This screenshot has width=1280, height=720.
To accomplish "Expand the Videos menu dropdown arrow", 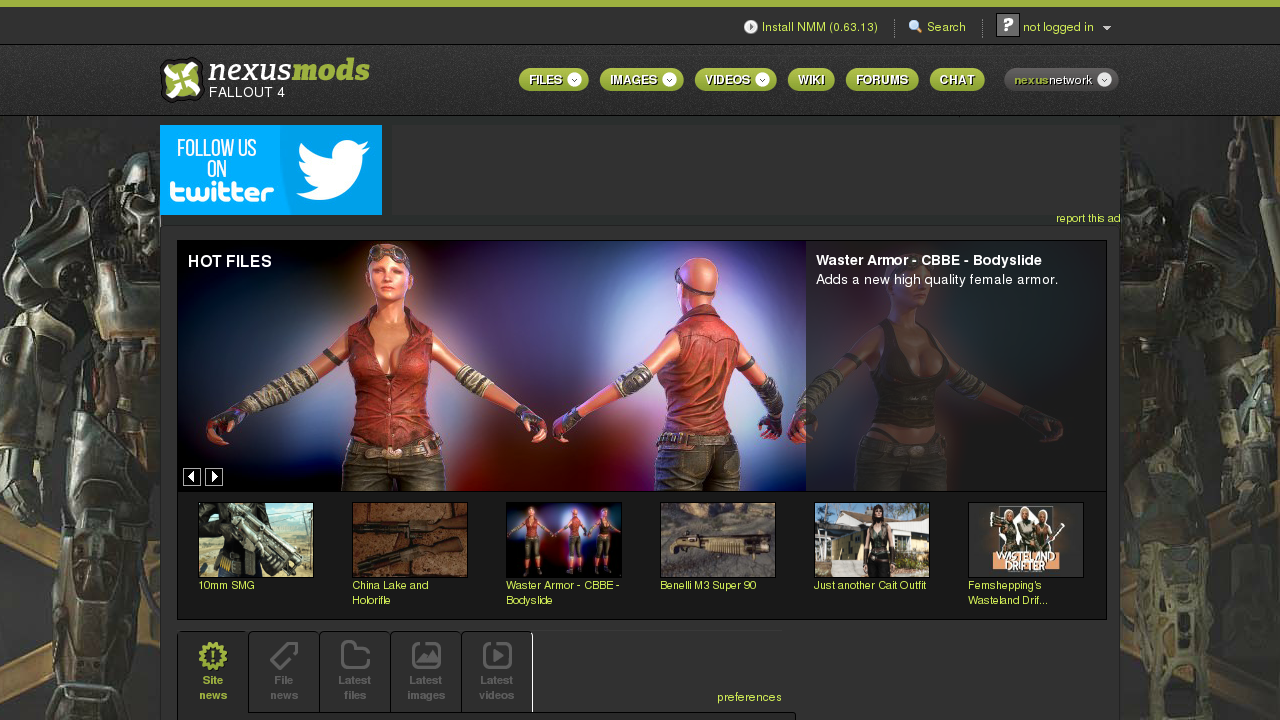I will point(763,80).
